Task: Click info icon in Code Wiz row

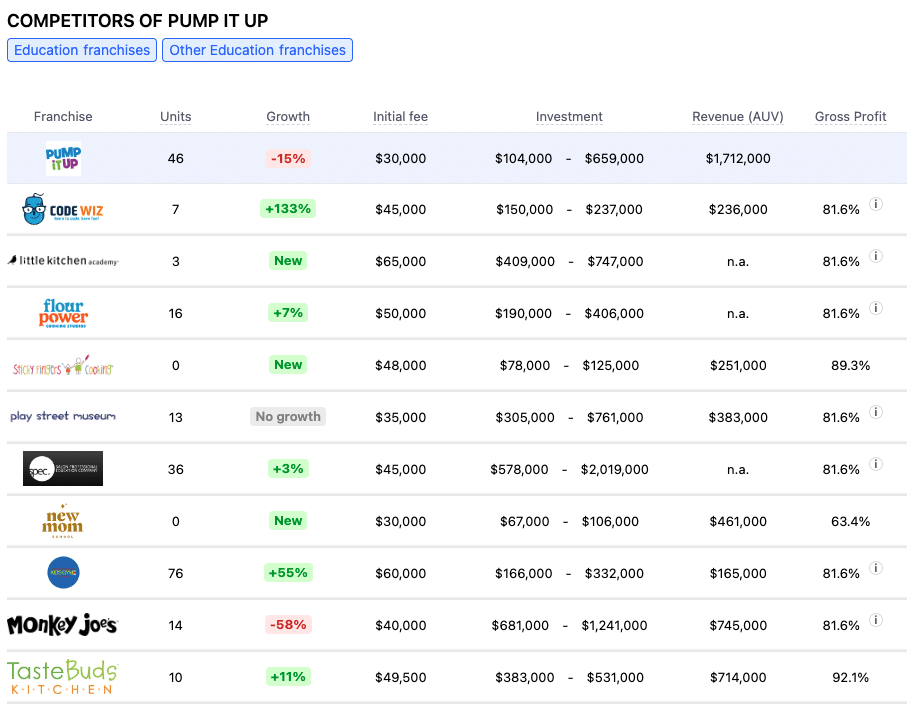Action: (x=876, y=204)
